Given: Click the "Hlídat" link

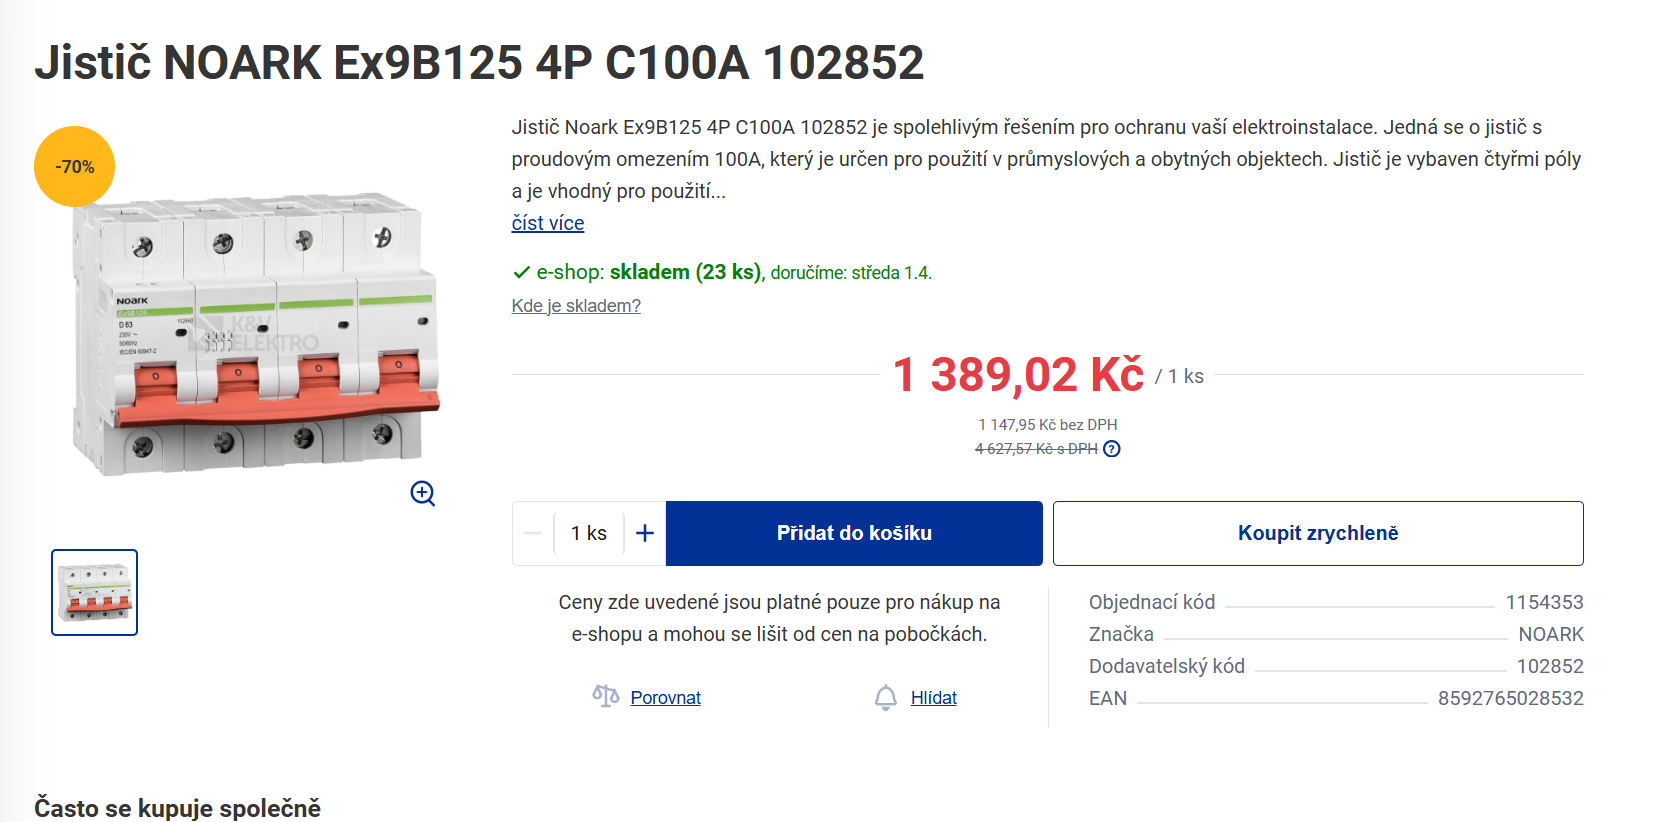Looking at the screenshot, I should (933, 698).
